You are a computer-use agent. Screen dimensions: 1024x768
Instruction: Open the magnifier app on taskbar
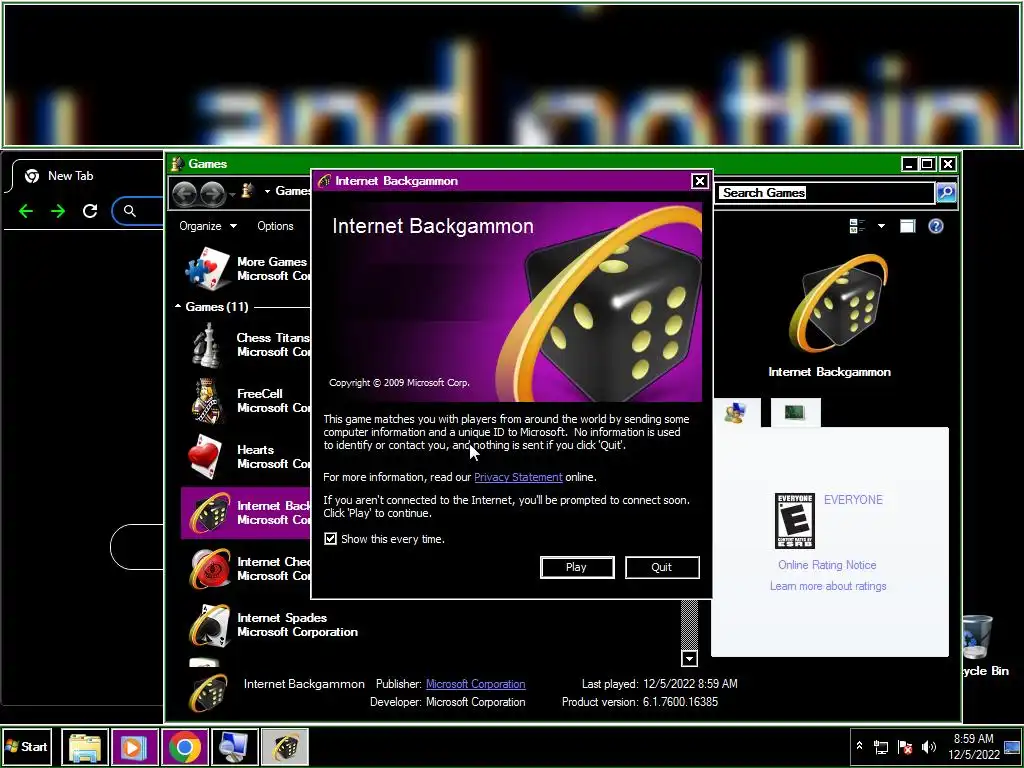234,746
